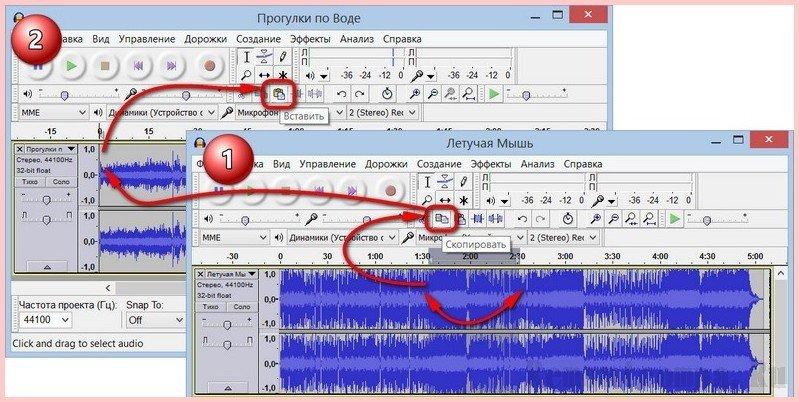Toggle Sync-Lock in Летучая Мышь toolbar
Screen dimensions: 799x402
pos(568,219)
